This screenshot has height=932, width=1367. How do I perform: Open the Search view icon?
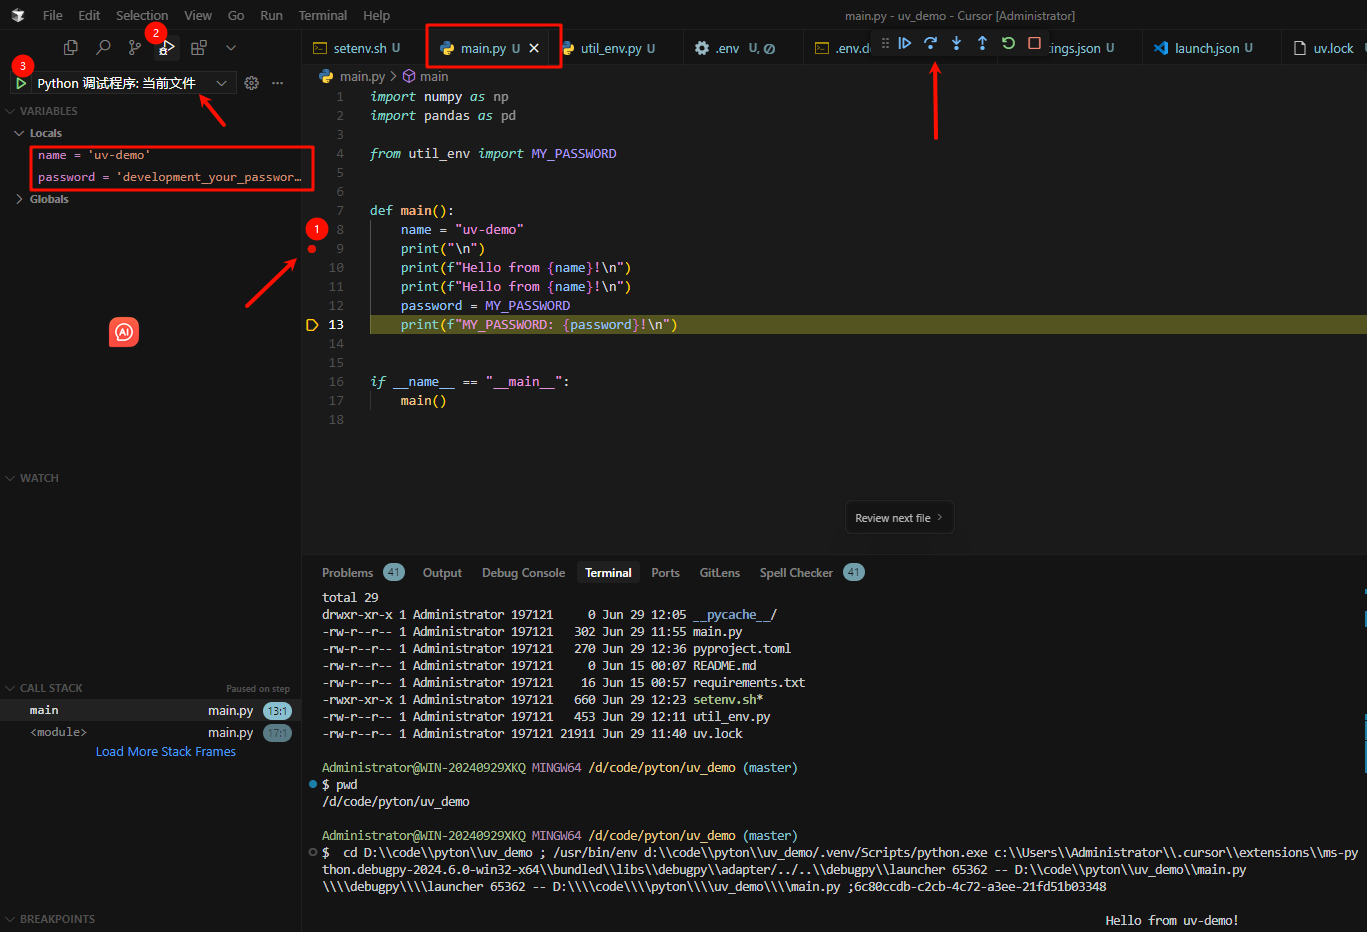pos(103,47)
